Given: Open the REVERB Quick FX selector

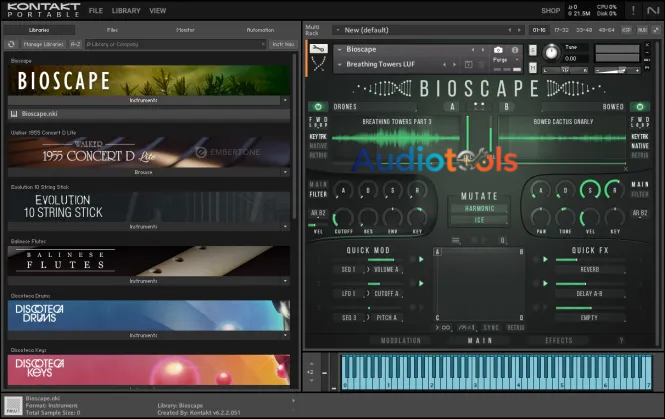Looking at the screenshot, I should [590, 269].
